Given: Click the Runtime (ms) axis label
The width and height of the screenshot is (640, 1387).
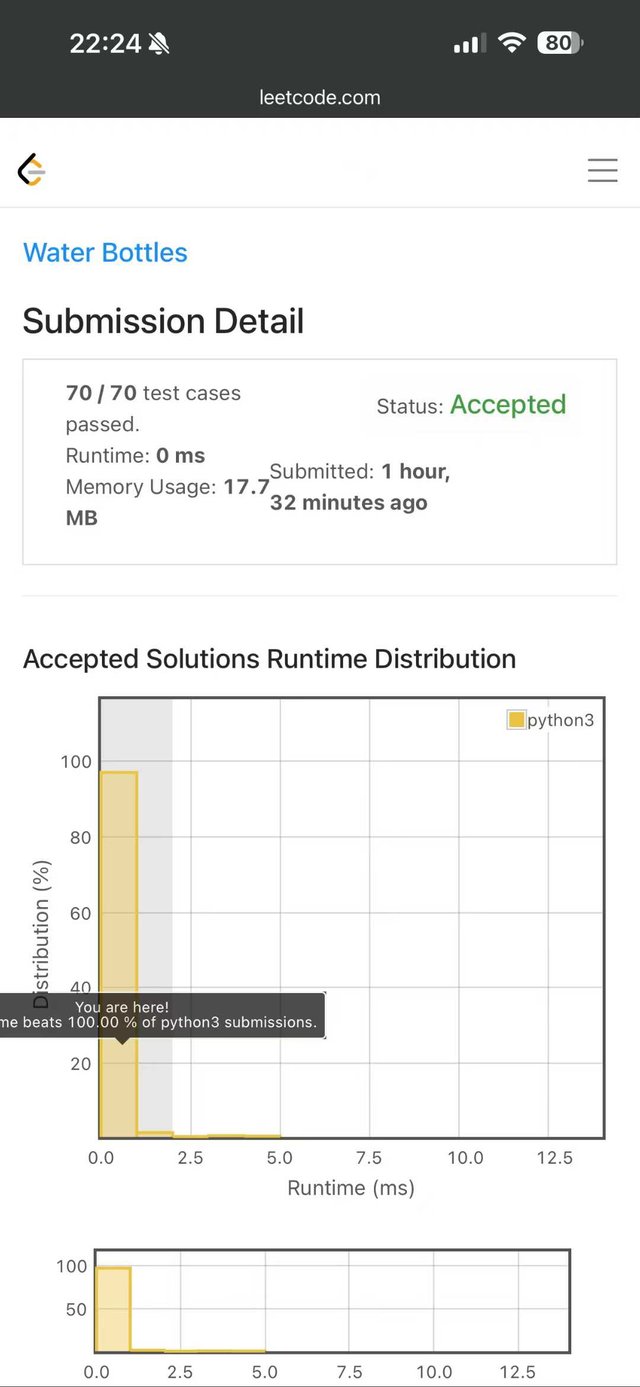Looking at the screenshot, I should point(351,1188).
